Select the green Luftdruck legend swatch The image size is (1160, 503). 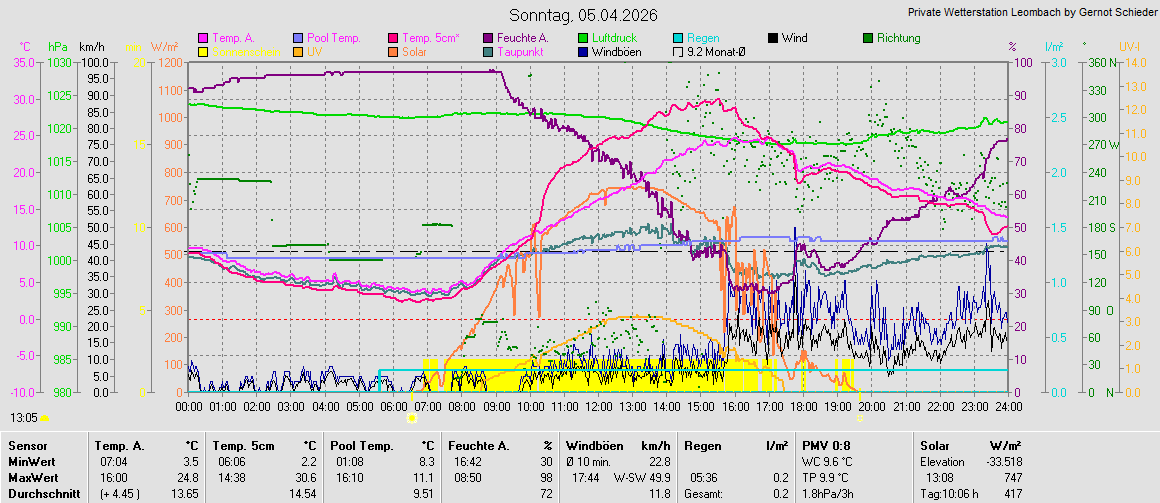click(x=583, y=38)
